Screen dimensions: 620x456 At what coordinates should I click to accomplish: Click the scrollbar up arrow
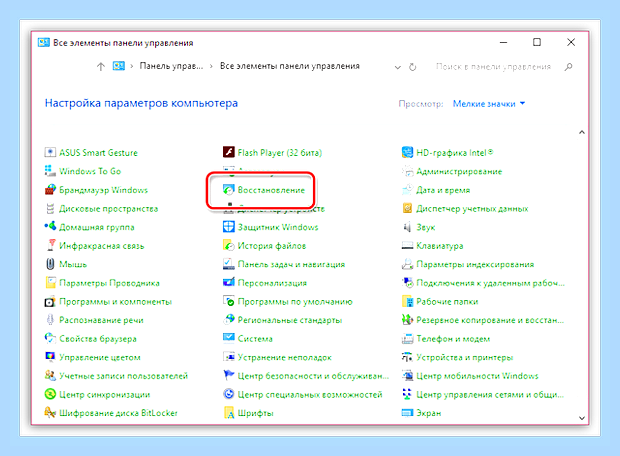[582, 132]
